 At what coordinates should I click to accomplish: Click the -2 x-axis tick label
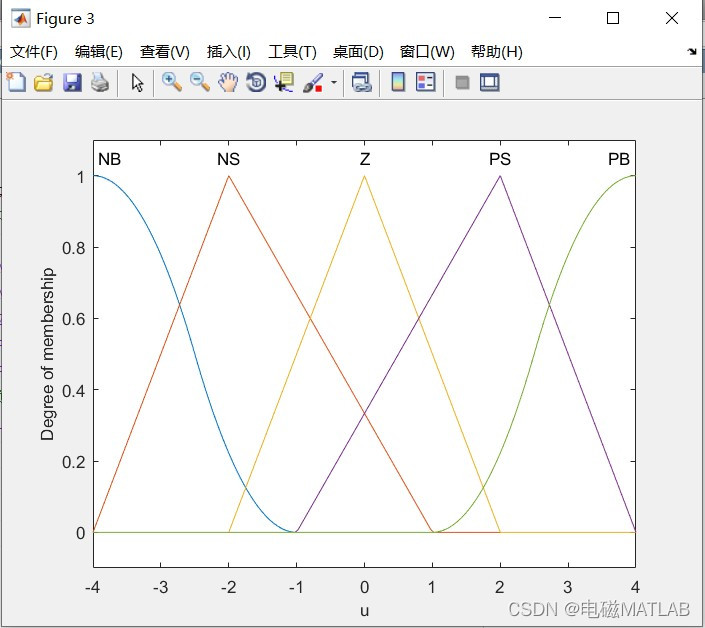click(x=228, y=587)
